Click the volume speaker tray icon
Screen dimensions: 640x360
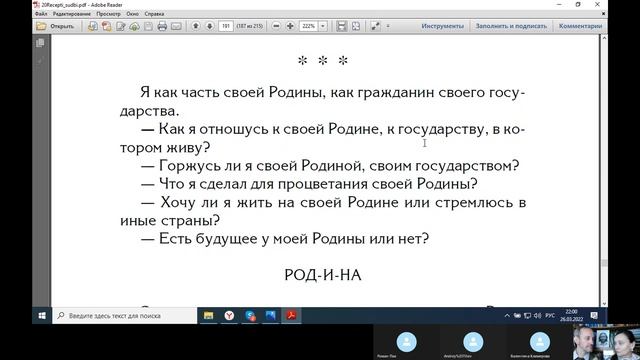(538, 316)
